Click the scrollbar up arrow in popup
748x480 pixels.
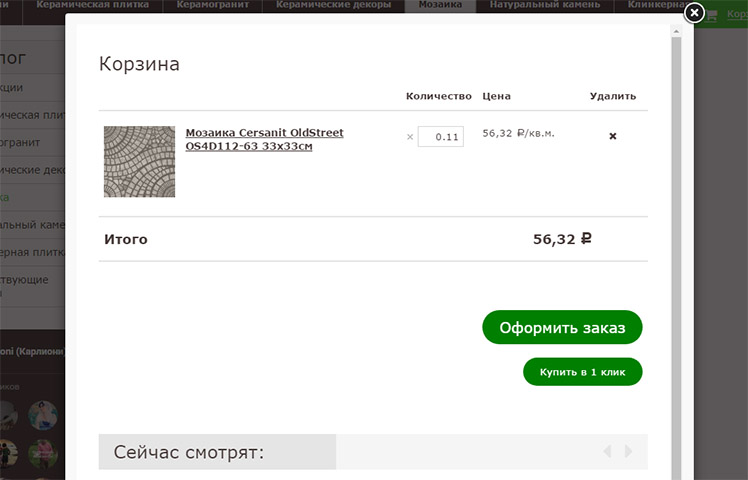click(x=676, y=32)
